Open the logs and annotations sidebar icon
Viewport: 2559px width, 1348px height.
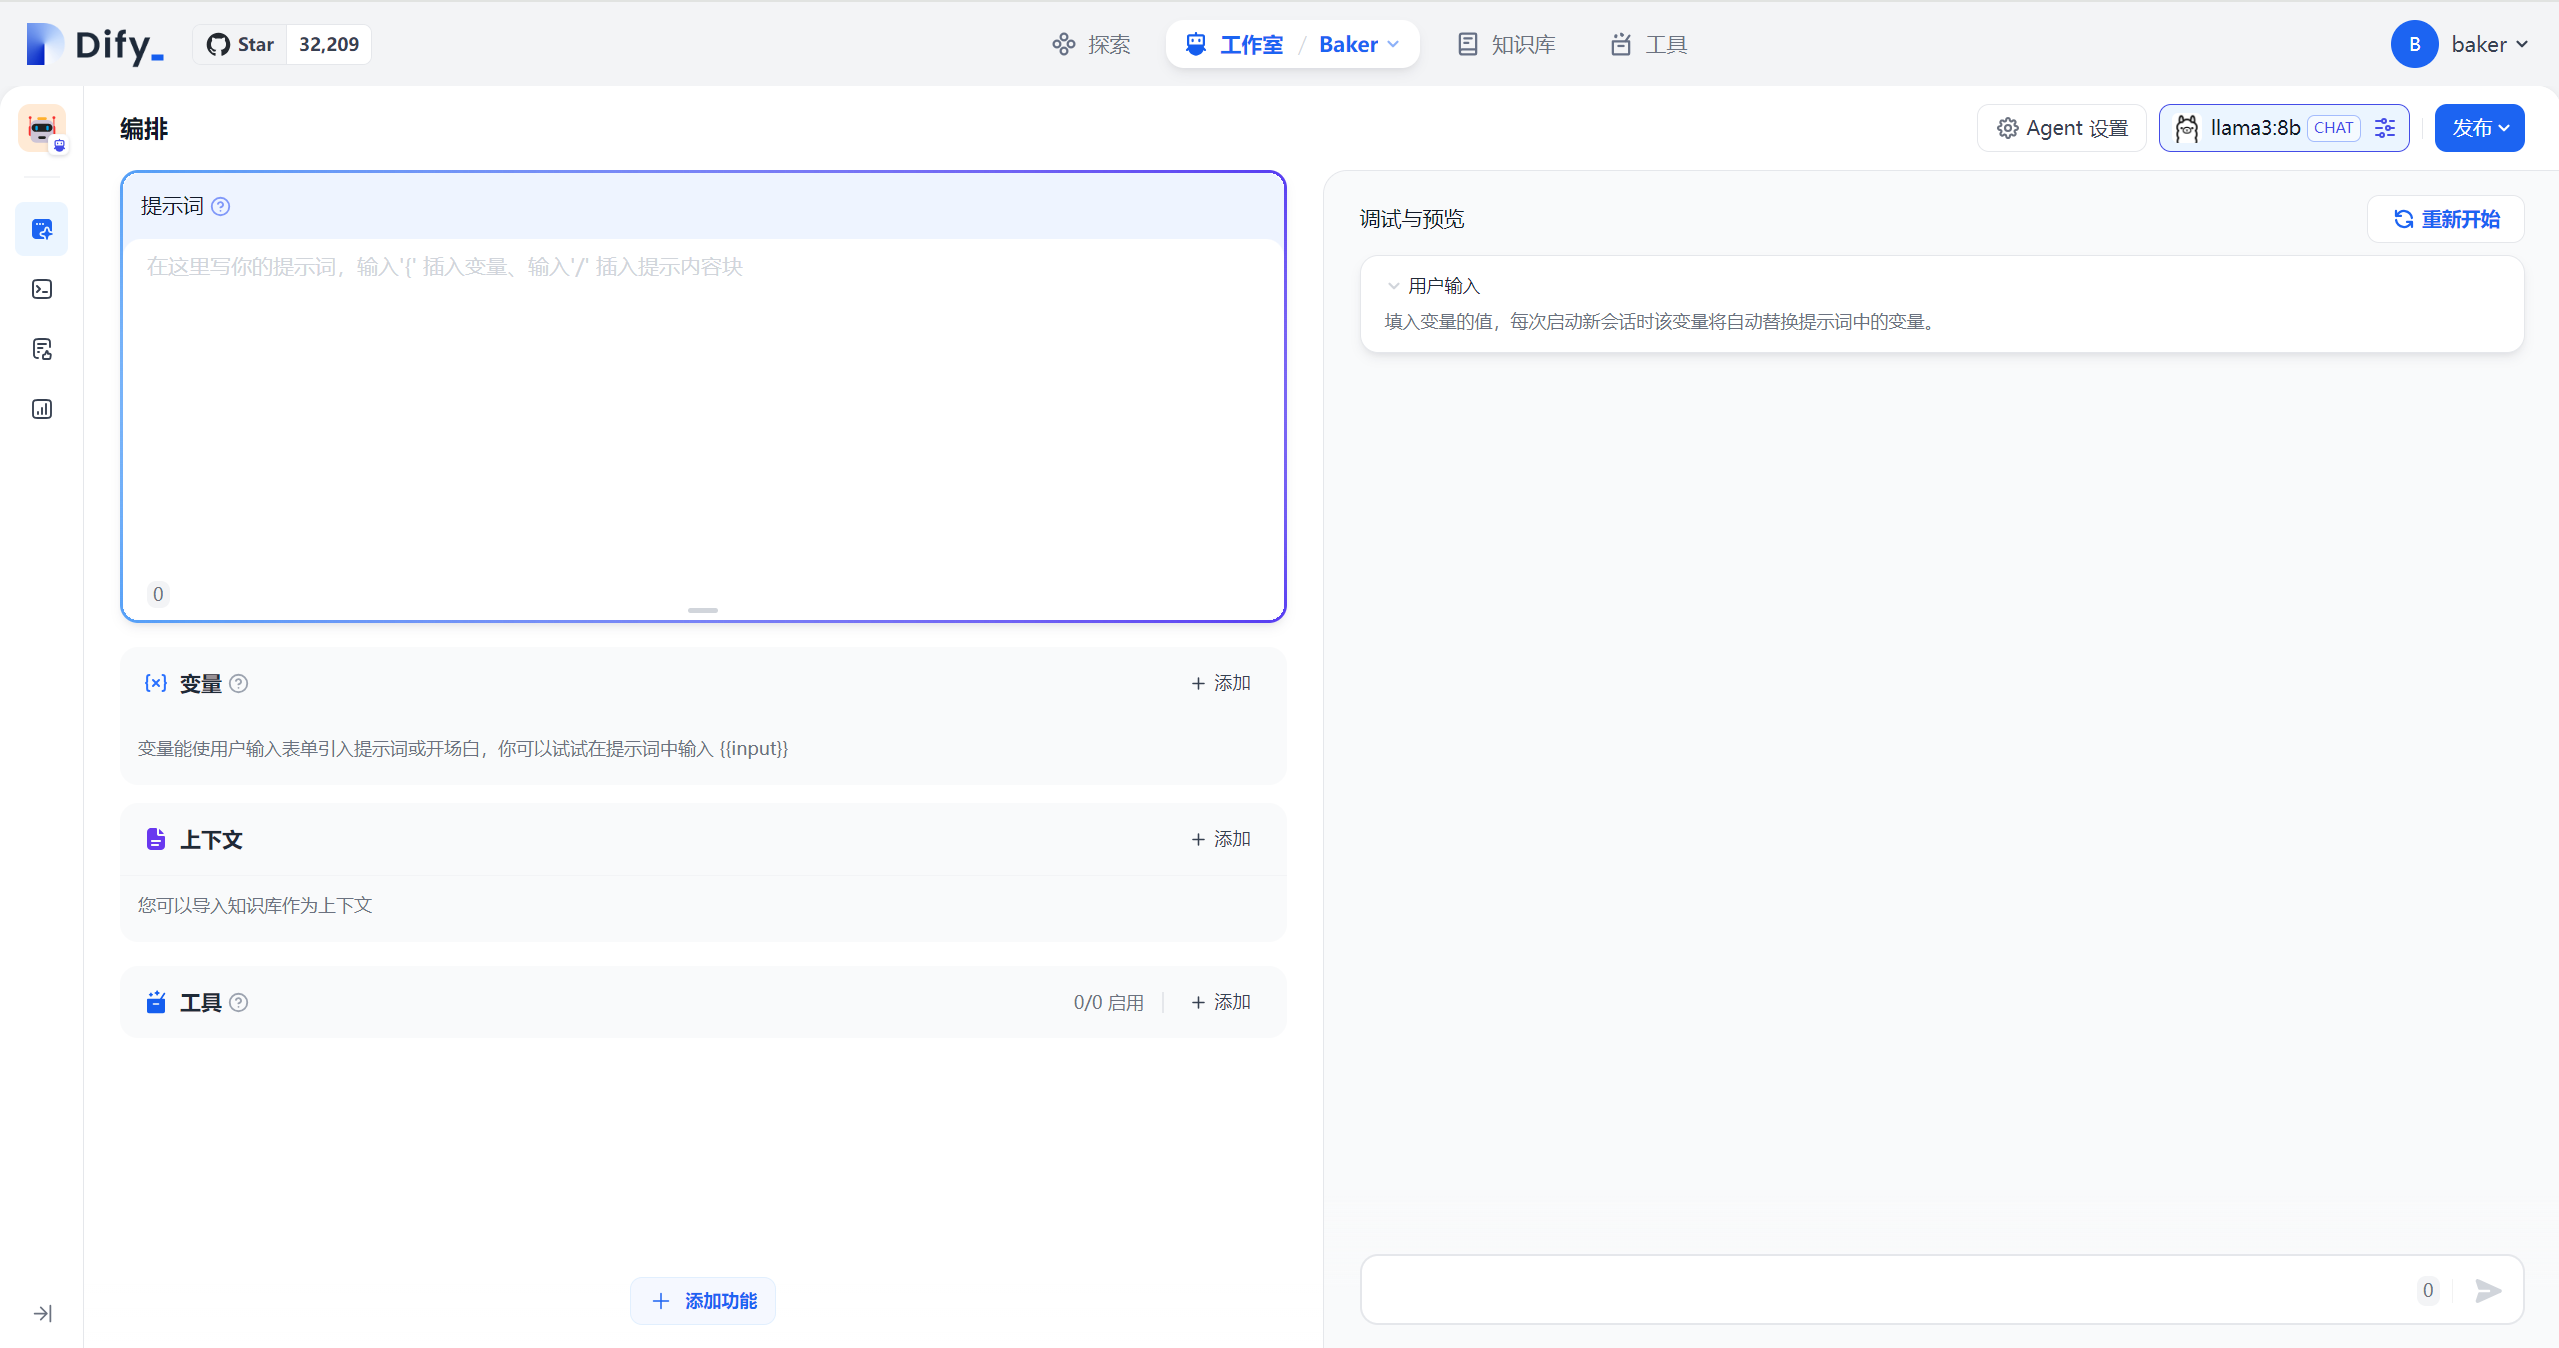pos(42,349)
